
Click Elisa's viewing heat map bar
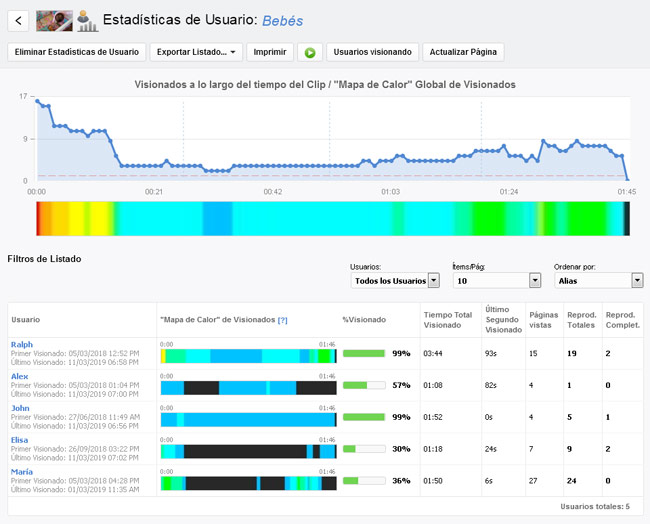pos(249,452)
